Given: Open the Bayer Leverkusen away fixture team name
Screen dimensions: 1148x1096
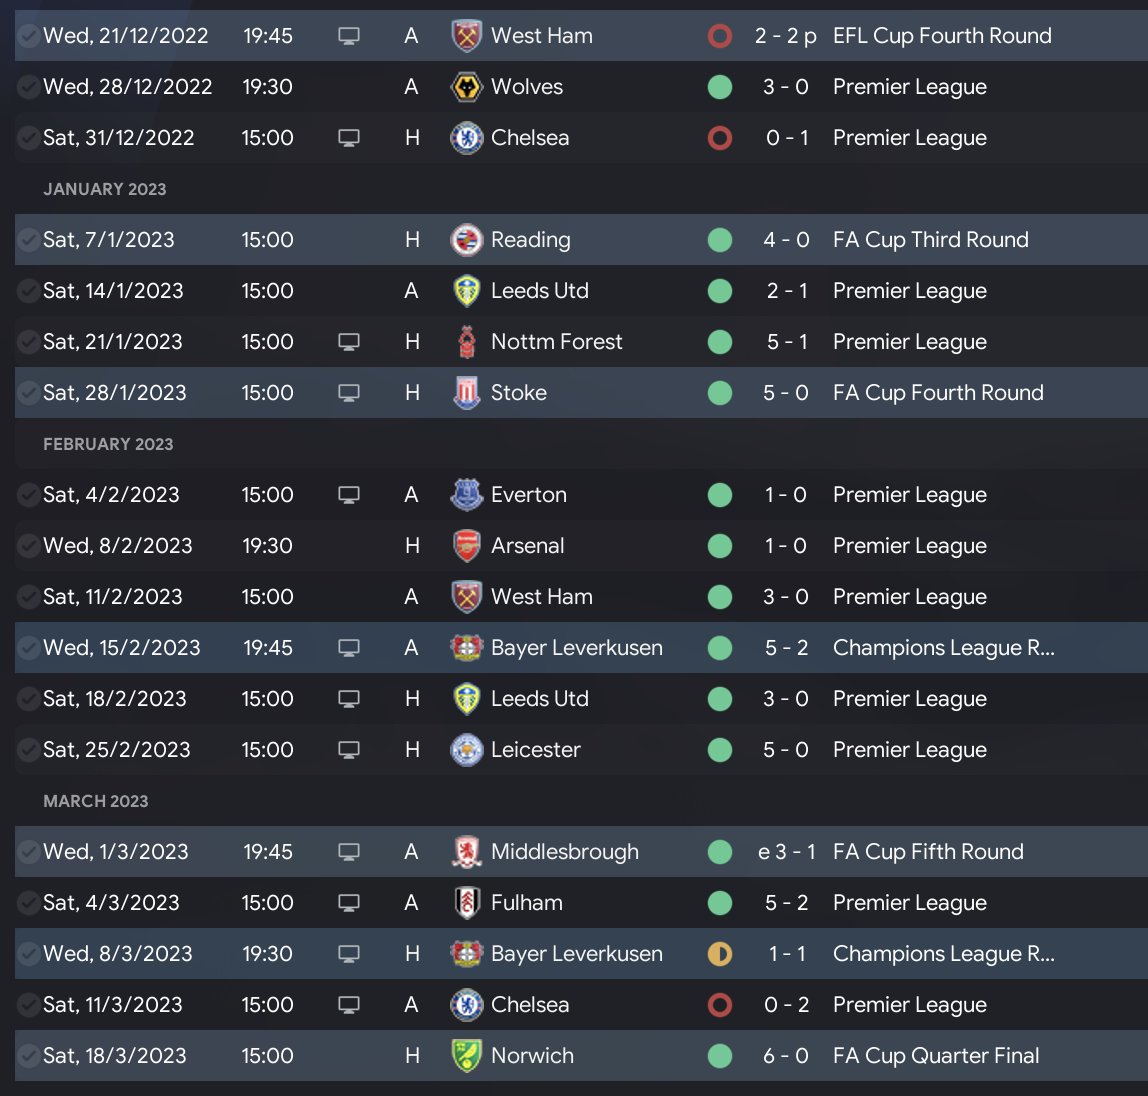Looking at the screenshot, I should [576, 648].
